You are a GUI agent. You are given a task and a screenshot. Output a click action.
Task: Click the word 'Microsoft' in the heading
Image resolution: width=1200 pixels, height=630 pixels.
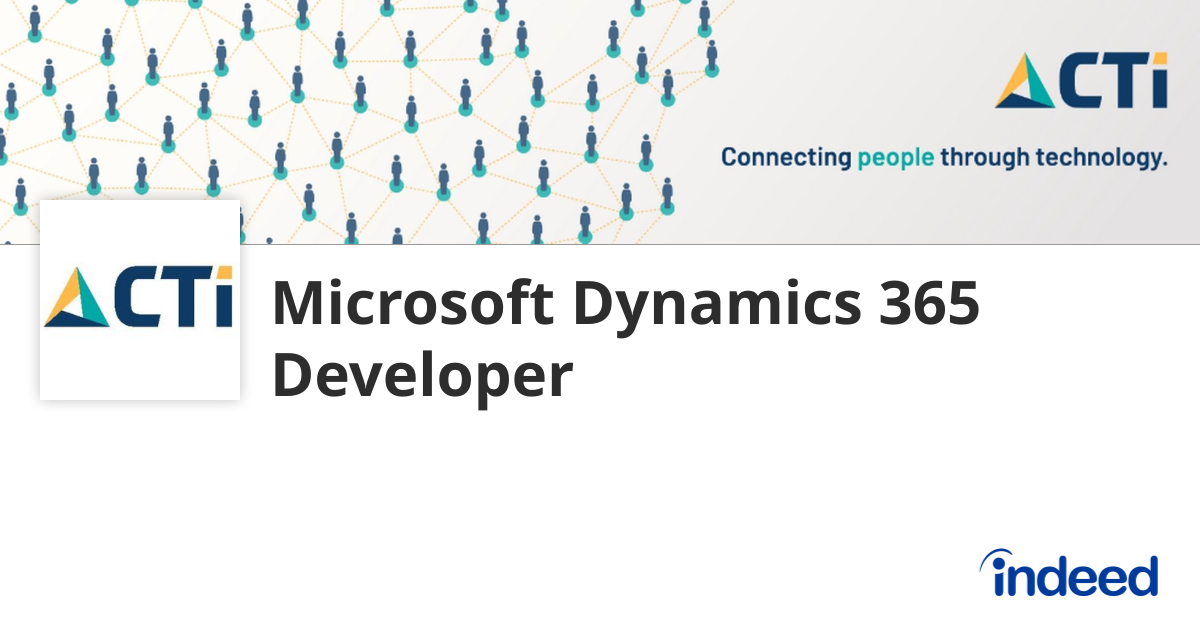(x=413, y=303)
